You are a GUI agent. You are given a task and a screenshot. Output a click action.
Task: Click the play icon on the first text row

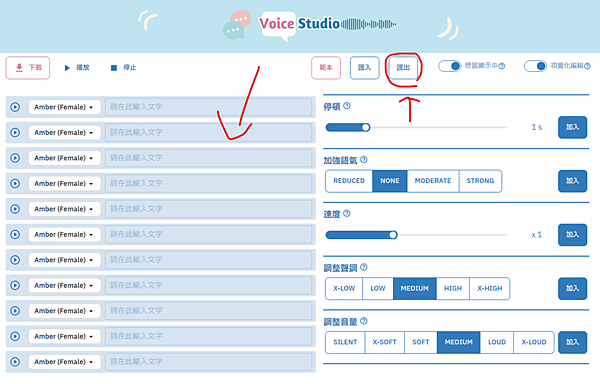(15, 107)
